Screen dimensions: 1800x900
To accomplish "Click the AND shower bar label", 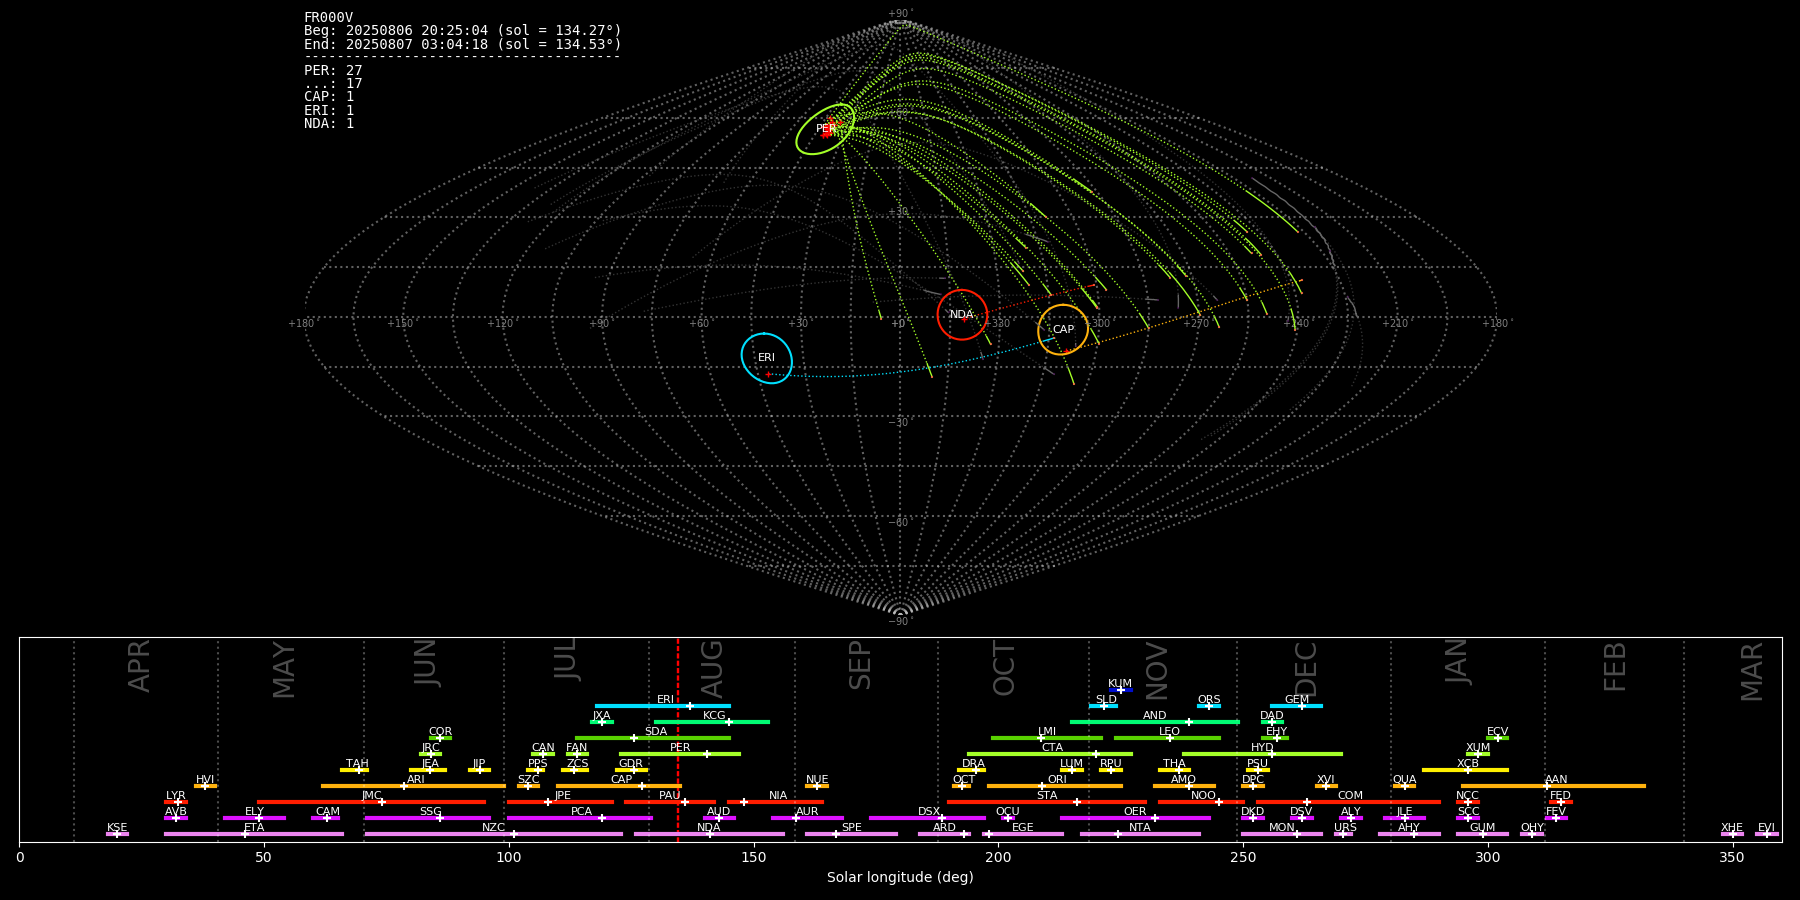I will [1155, 716].
